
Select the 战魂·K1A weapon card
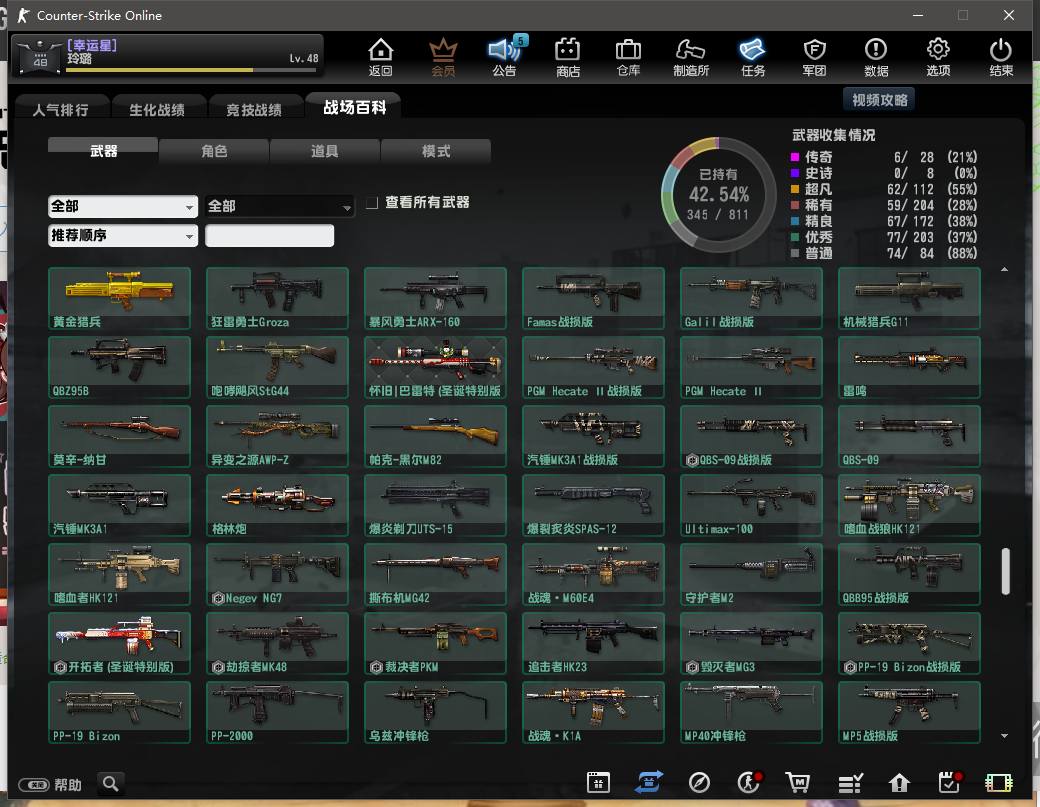593,712
